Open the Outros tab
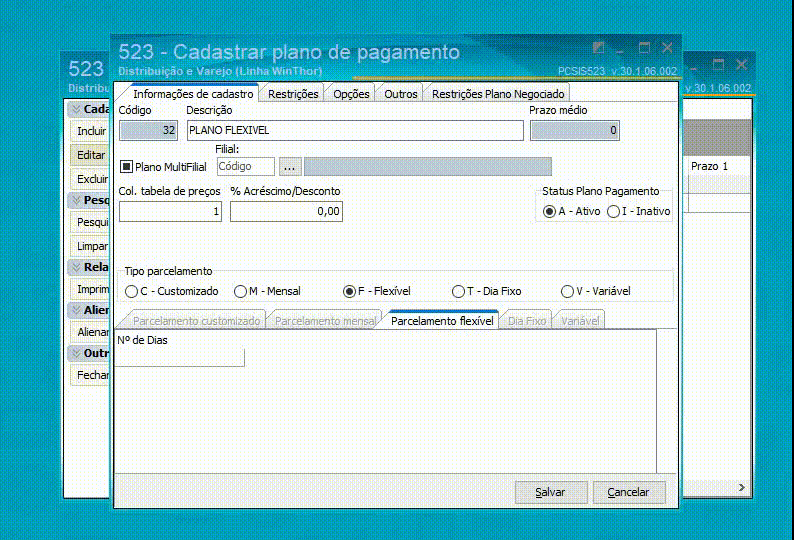The height and width of the screenshot is (540, 794). pyautogui.click(x=401, y=94)
